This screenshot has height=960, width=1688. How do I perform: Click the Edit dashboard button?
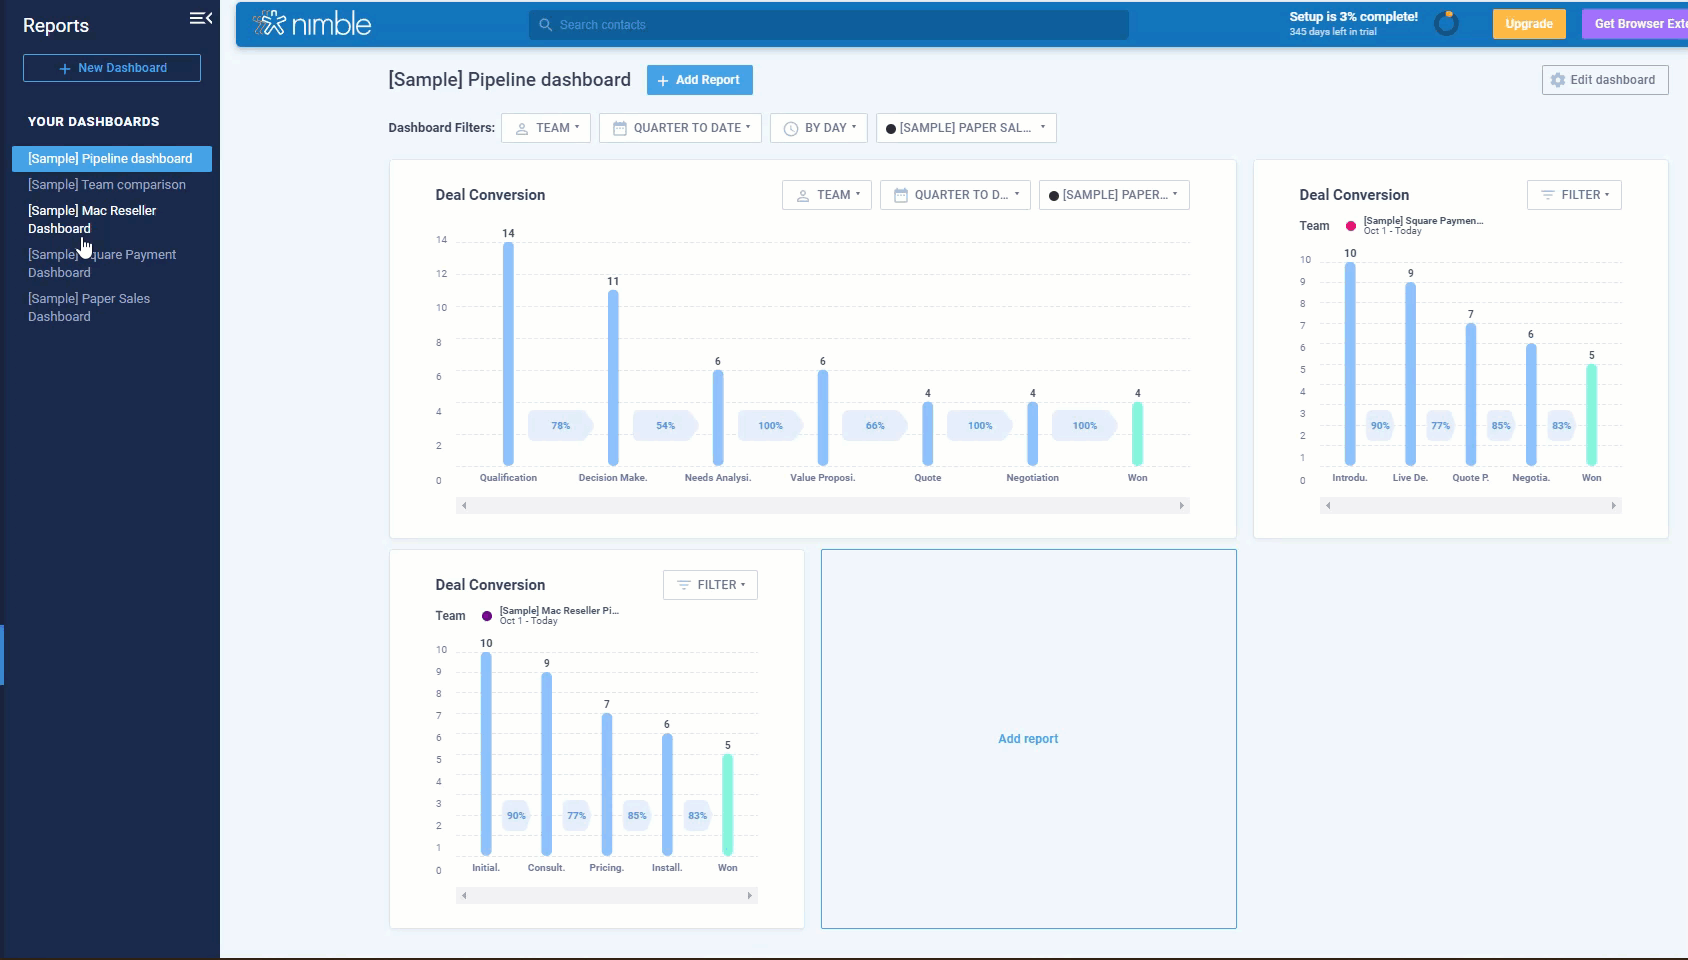point(1604,80)
